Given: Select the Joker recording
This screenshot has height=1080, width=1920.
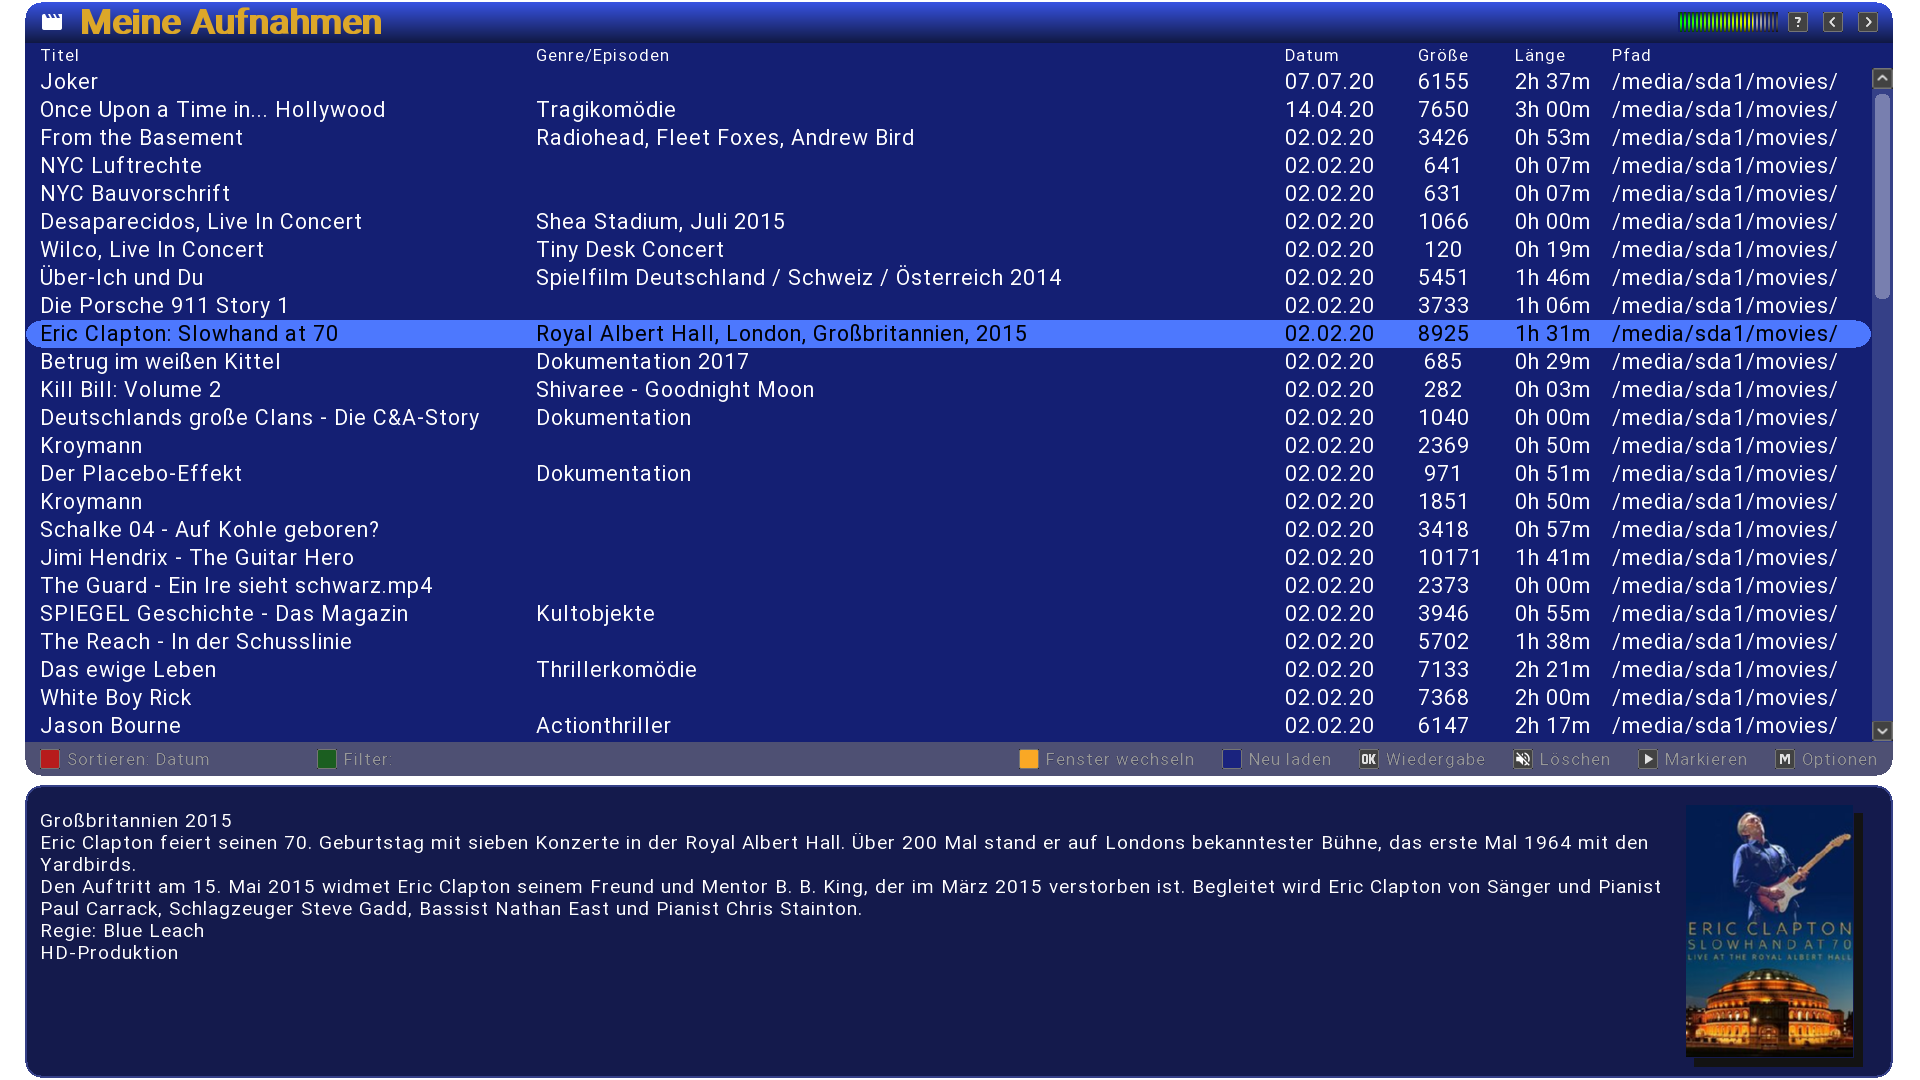Looking at the screenshot, I should 69,82.
